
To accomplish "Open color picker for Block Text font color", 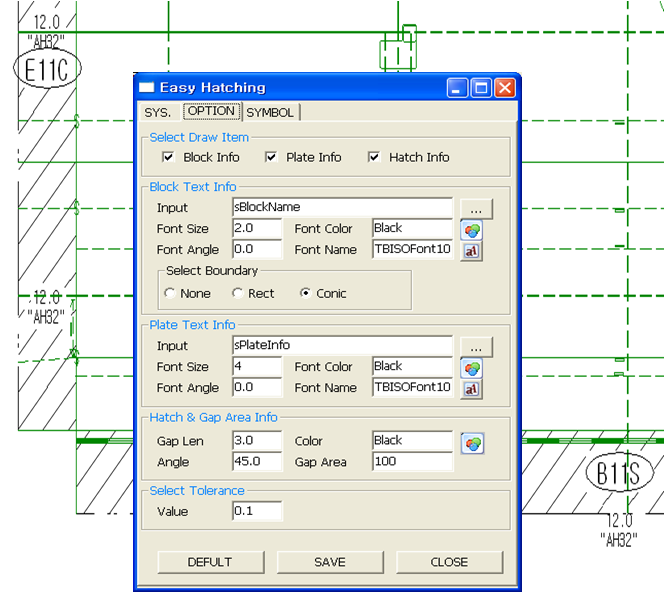I will click(x=472, y=230).
